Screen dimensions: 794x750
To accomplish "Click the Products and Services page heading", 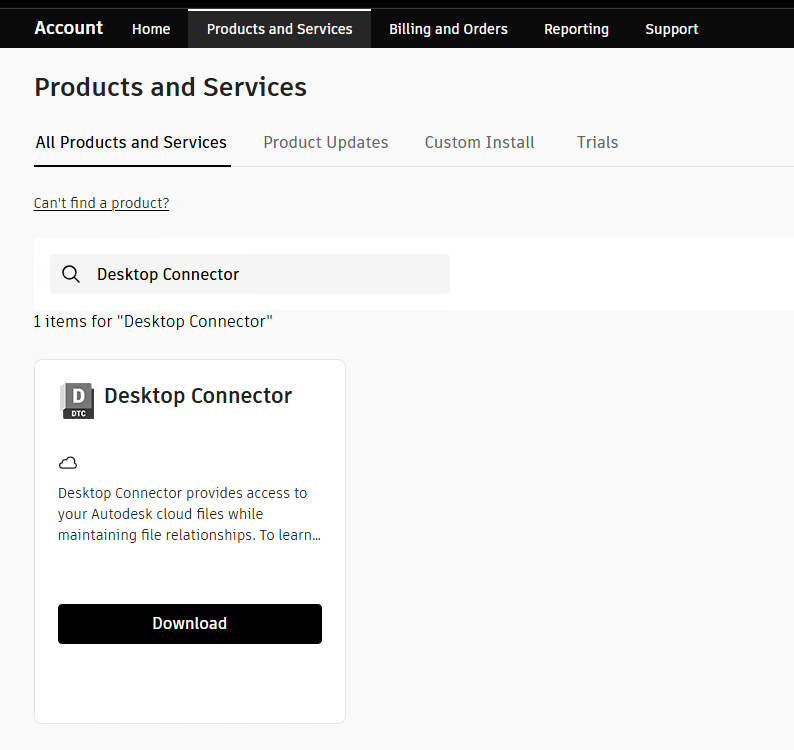I will tap(170, 87).
